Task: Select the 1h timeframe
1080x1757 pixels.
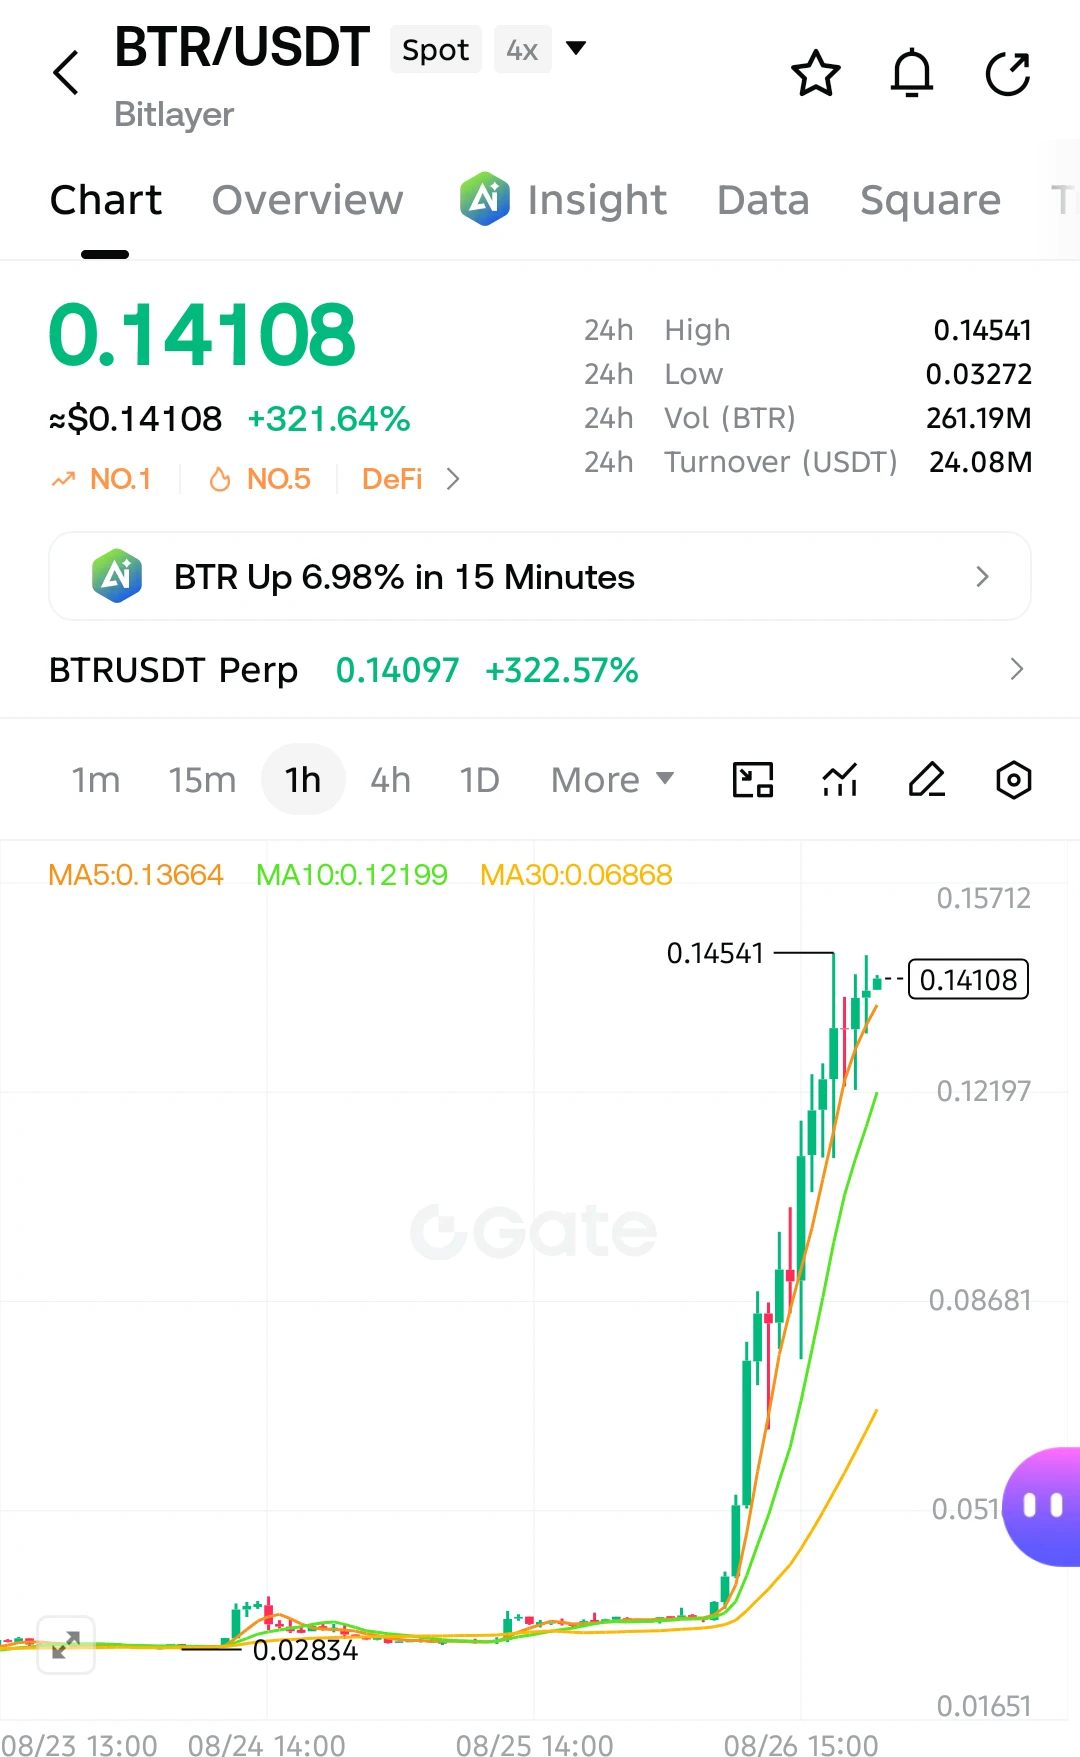Action: click(x=303, y=780)
